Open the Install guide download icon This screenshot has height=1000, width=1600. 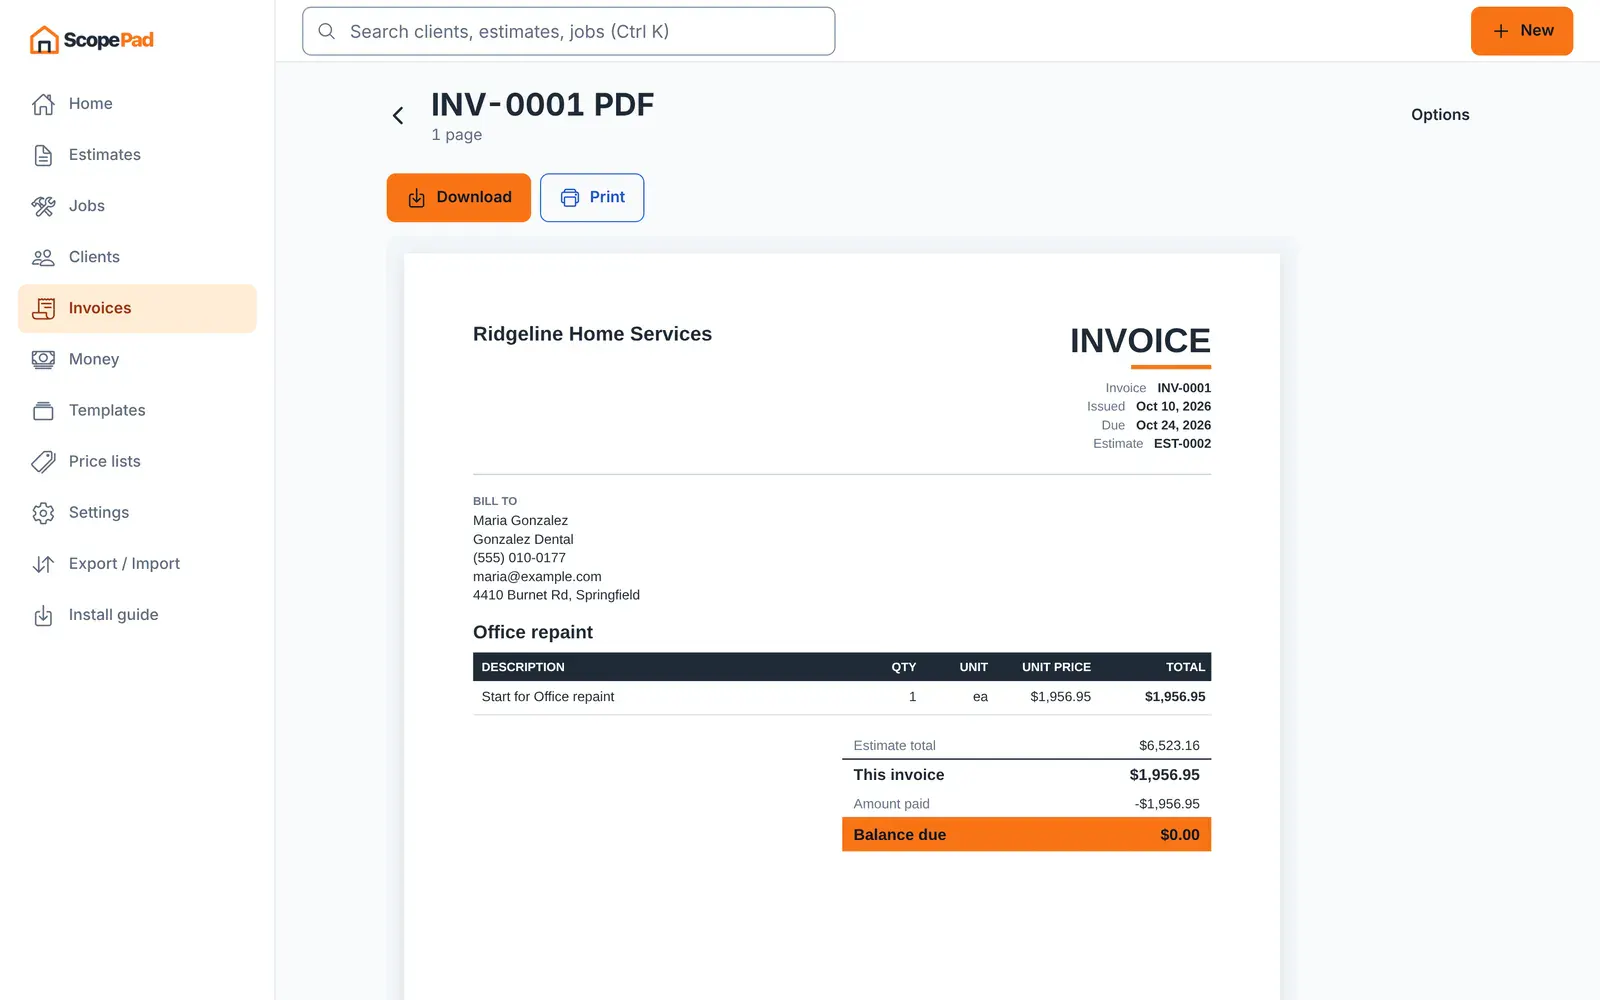(43, 615)
